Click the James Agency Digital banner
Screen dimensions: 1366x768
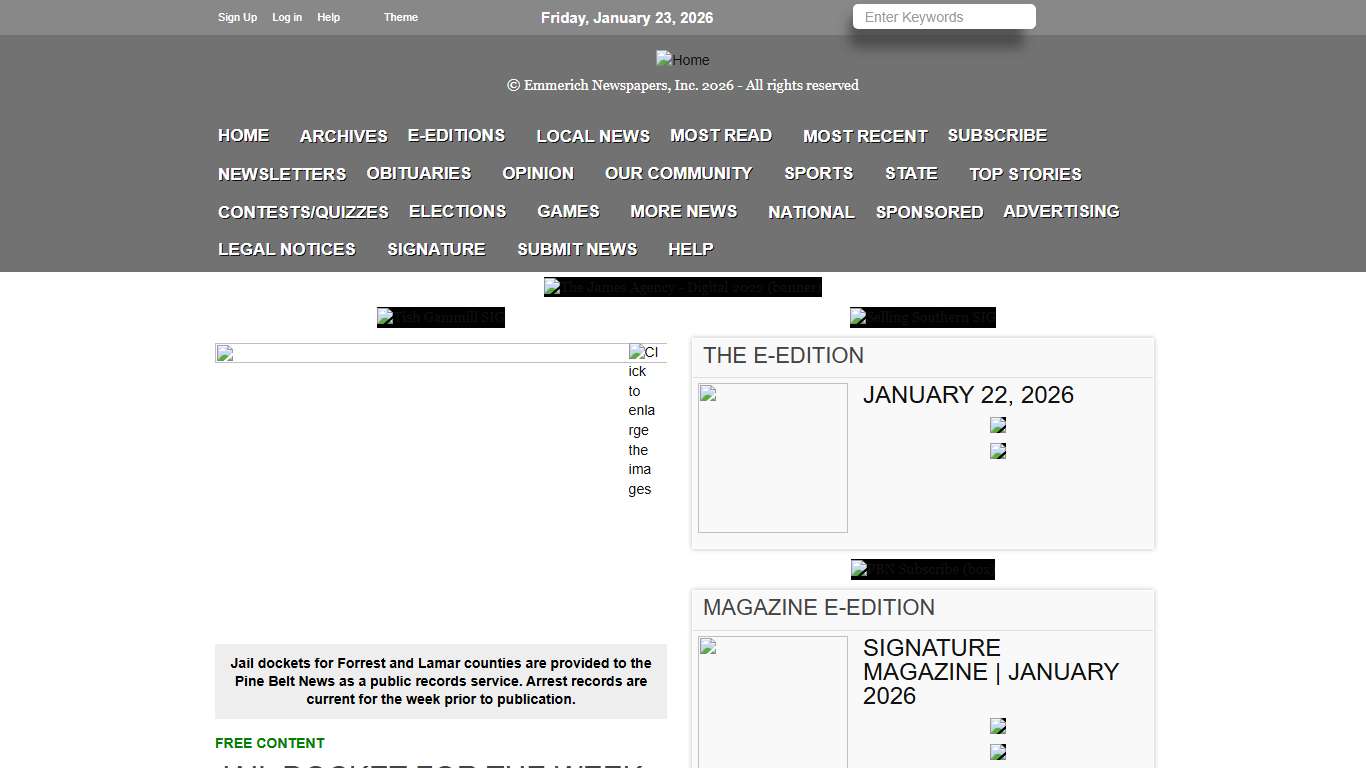[x=682, y=287]
